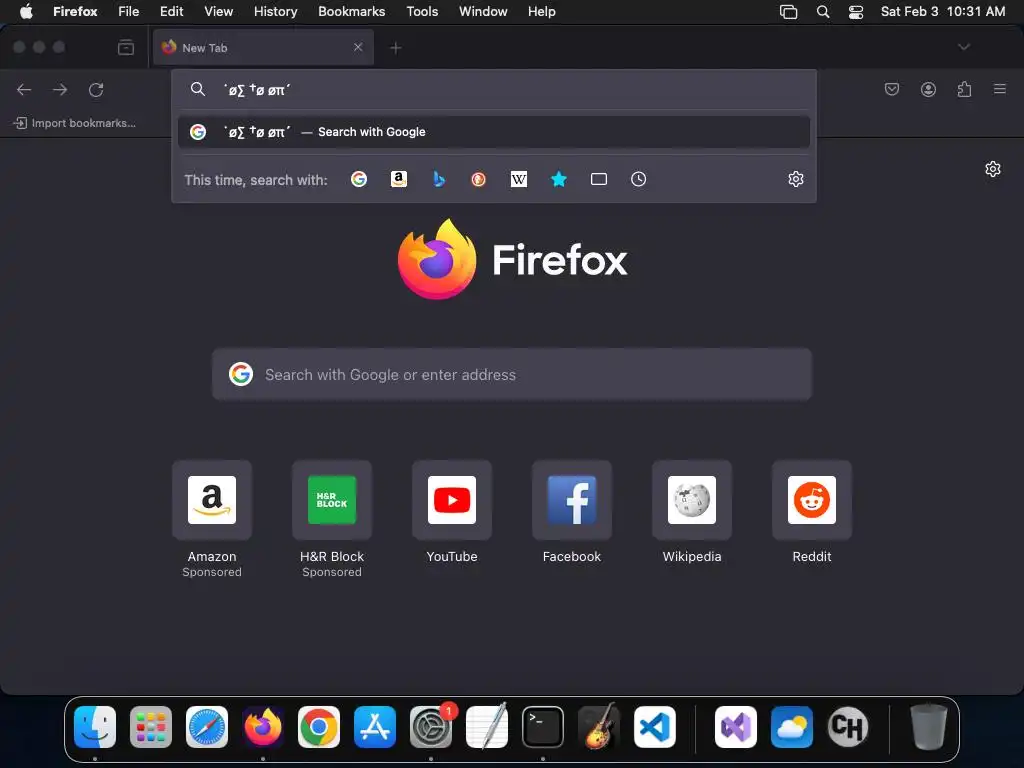Open System Settings from the dock
1024x768 pixels.
[x=431, y=727]
